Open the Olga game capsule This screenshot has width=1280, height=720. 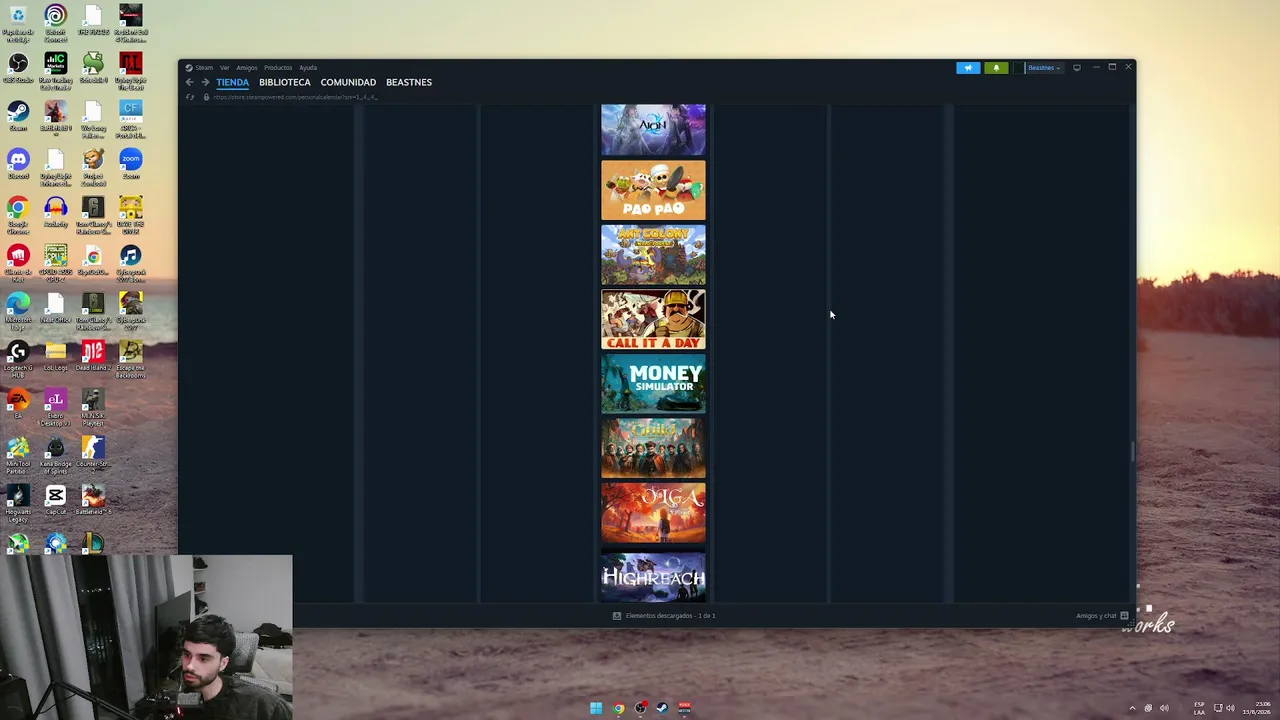(653, 513)
